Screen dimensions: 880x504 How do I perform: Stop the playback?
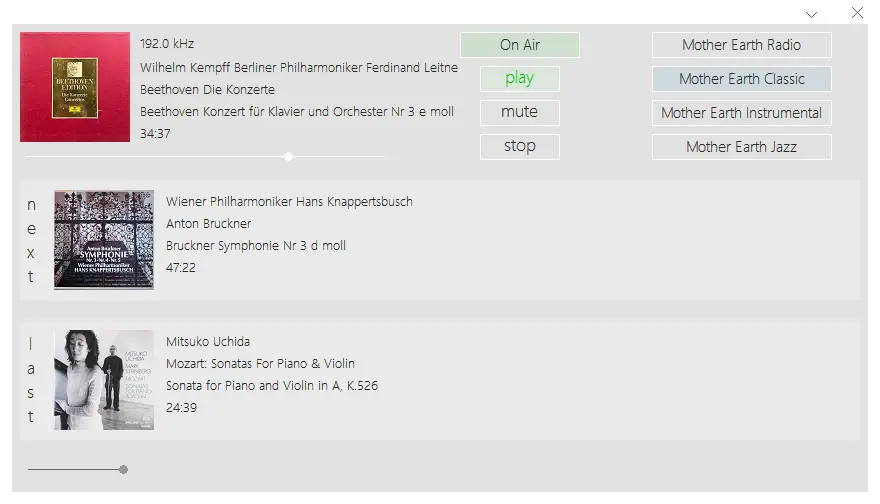519,146
